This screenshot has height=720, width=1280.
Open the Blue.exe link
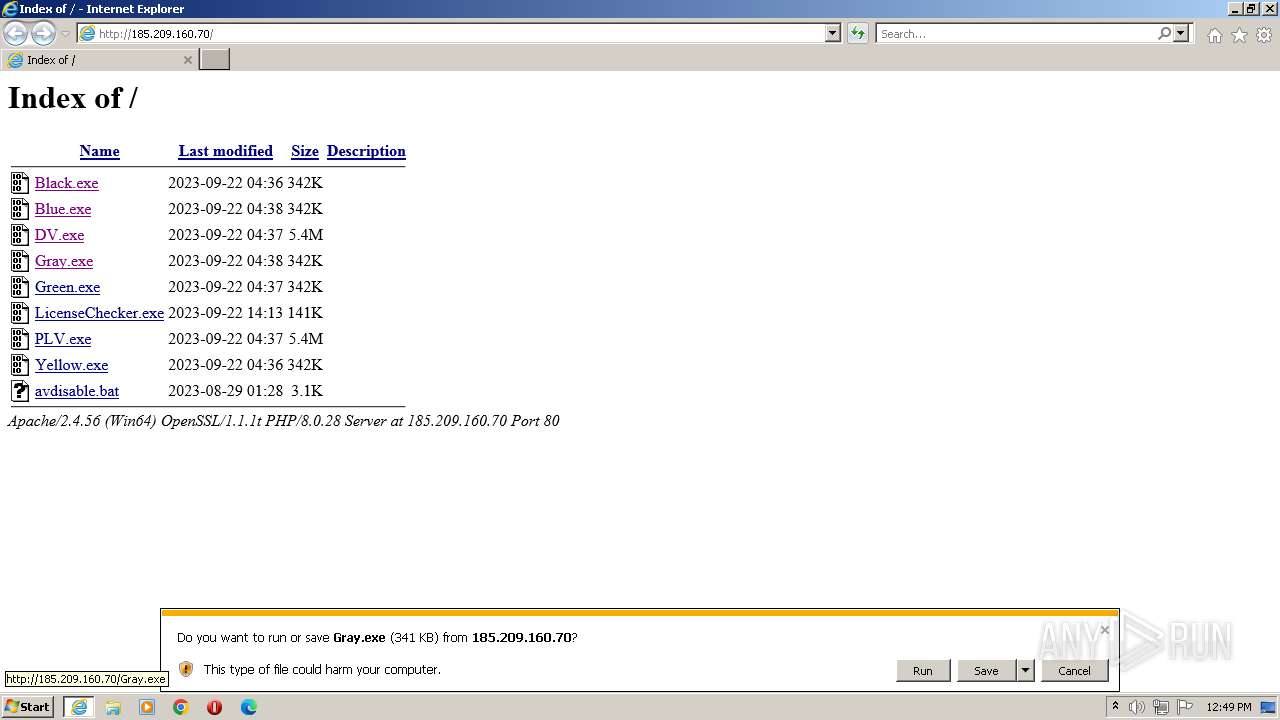63,209
